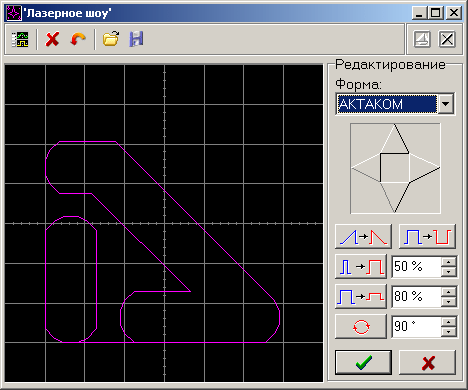Increase the 90 ° angle with up arrow
The height and width of the screenshot is (390, 468).
[449, 321]
